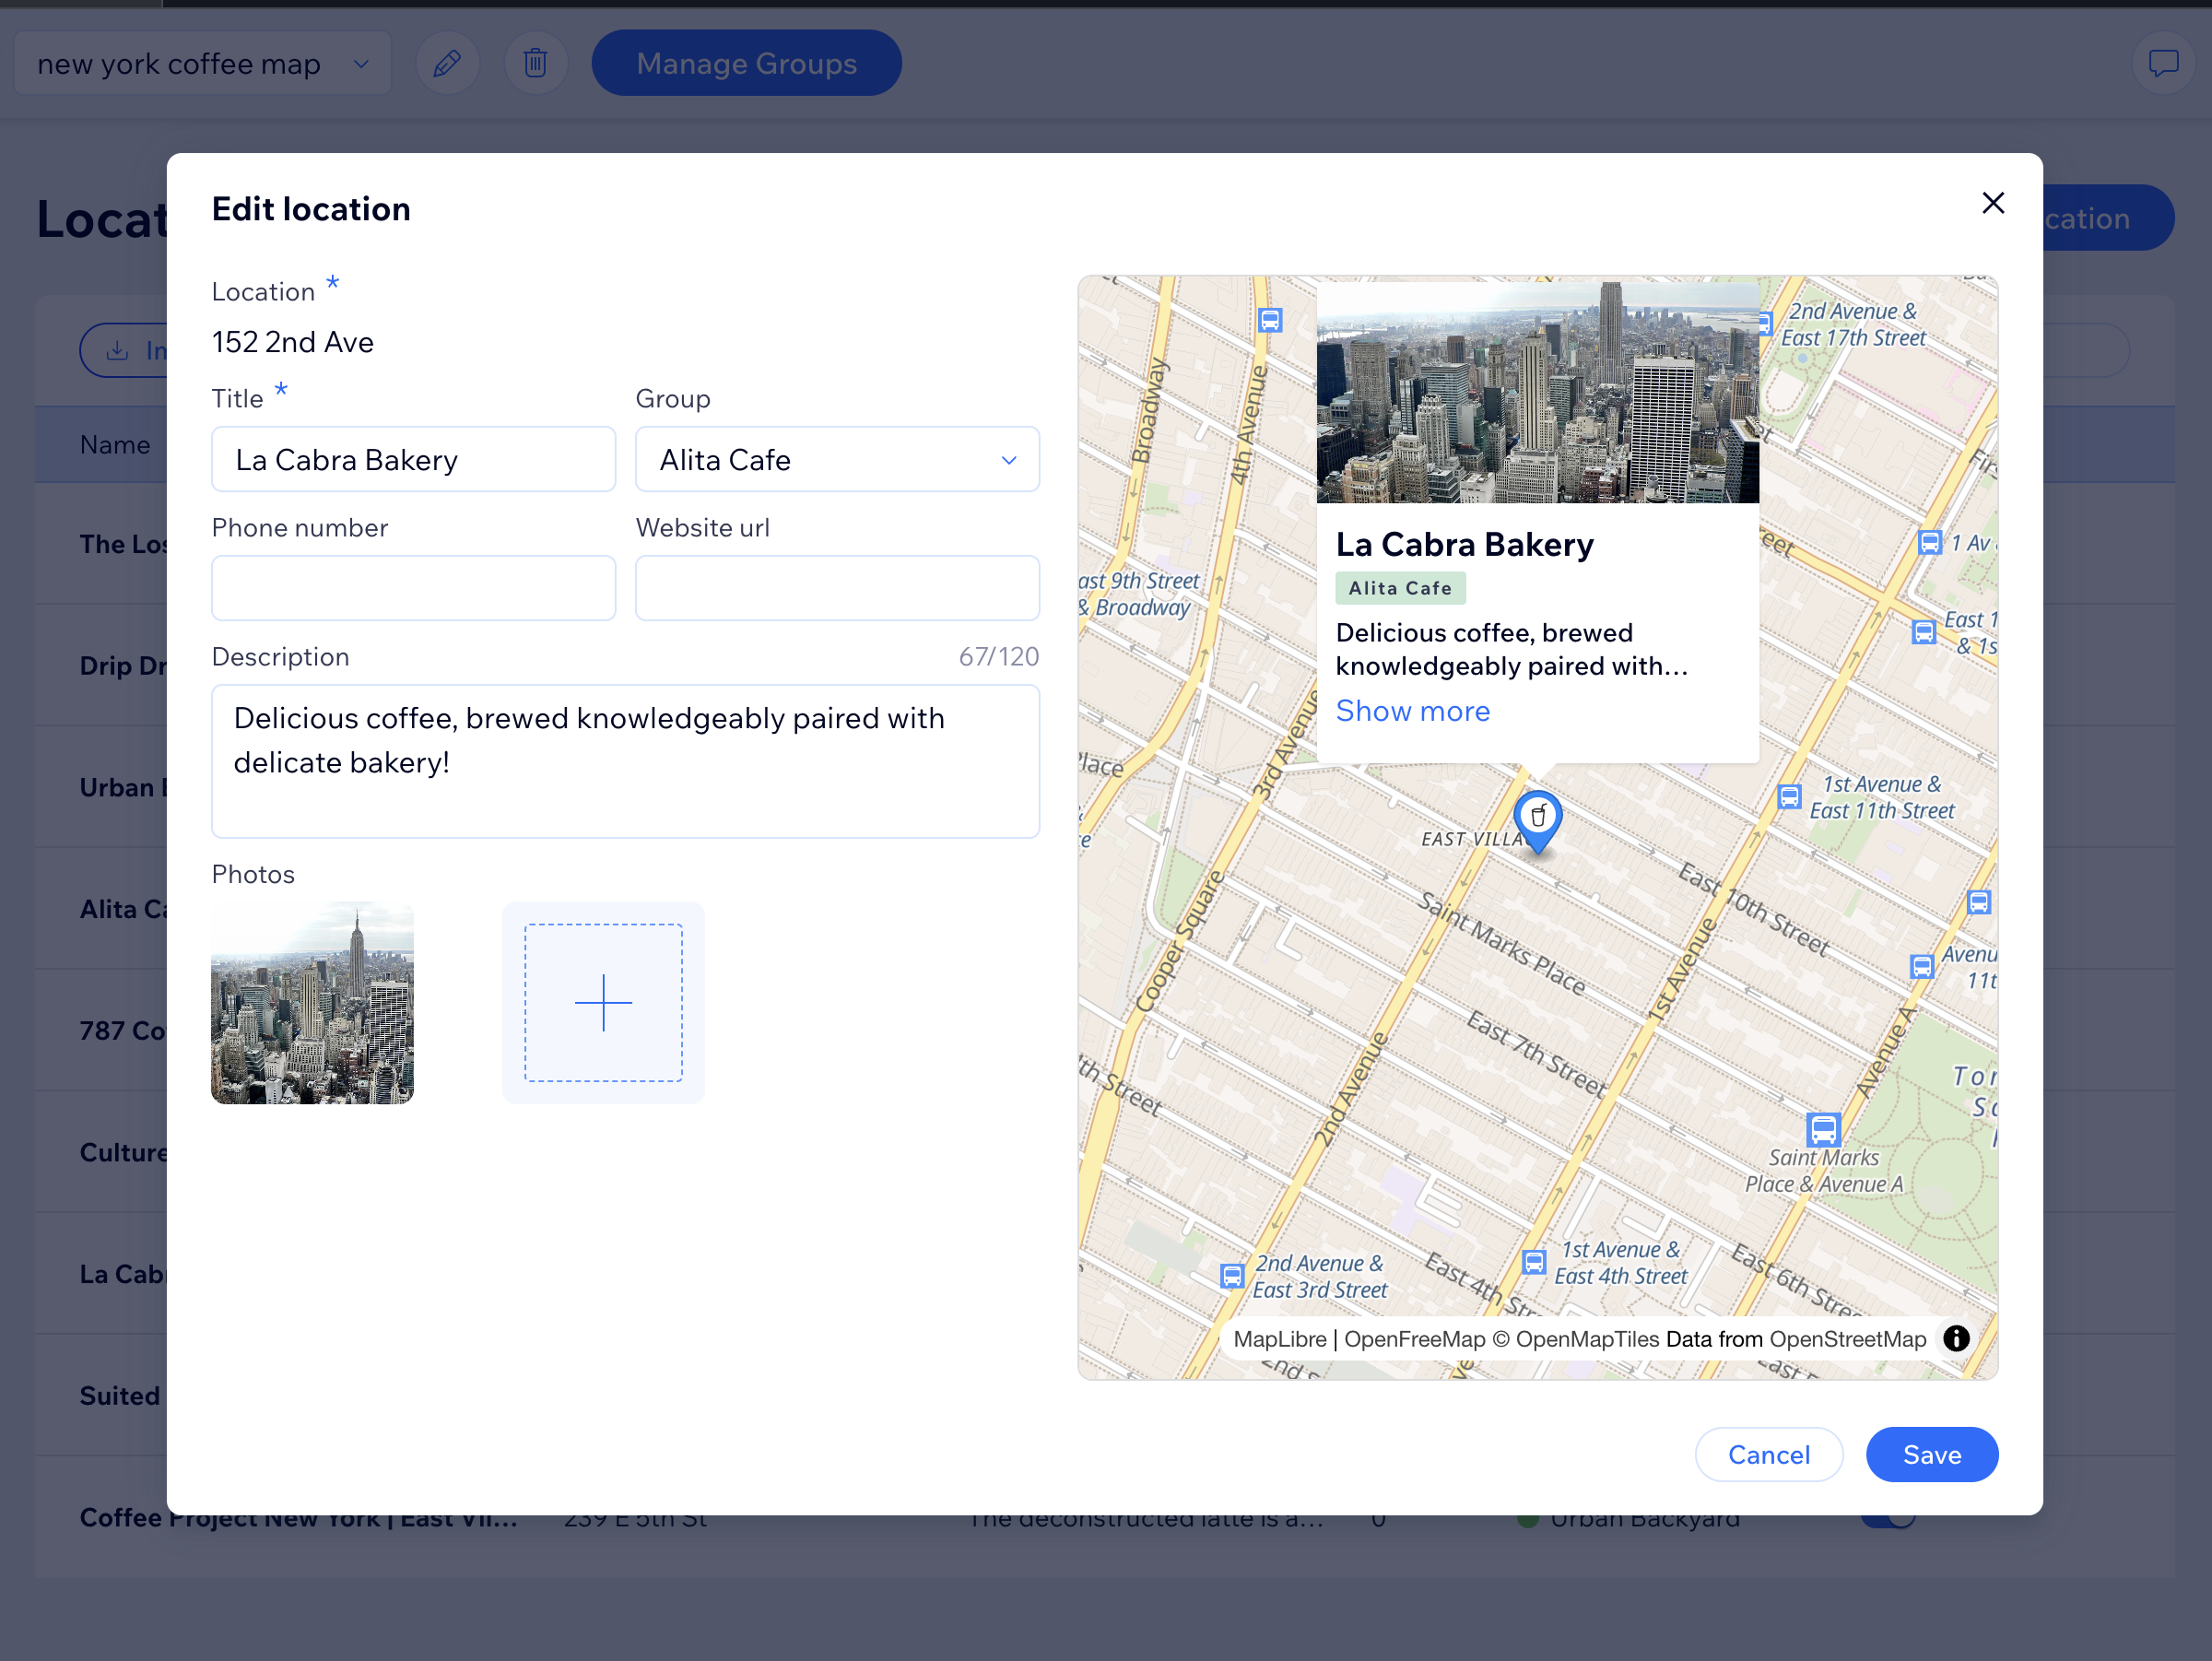Click the Phone number input field

413,589
